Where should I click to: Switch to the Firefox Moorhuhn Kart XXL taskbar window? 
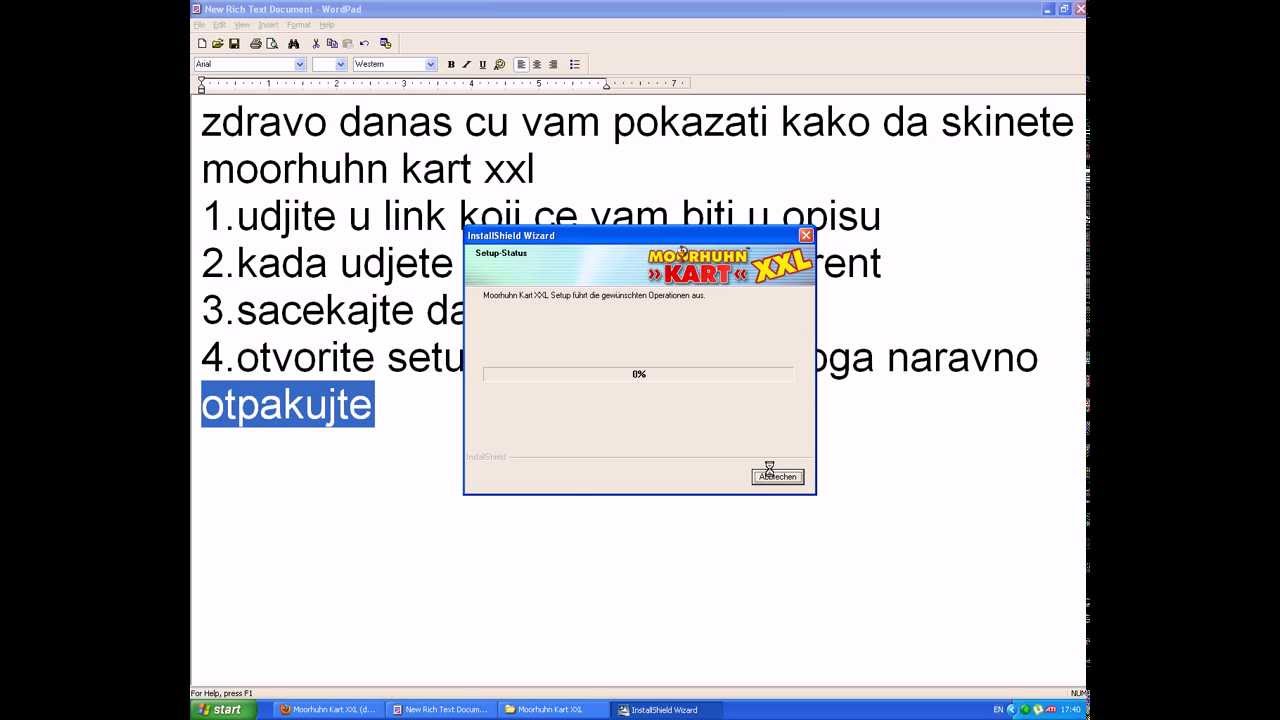tap(327, 710)
